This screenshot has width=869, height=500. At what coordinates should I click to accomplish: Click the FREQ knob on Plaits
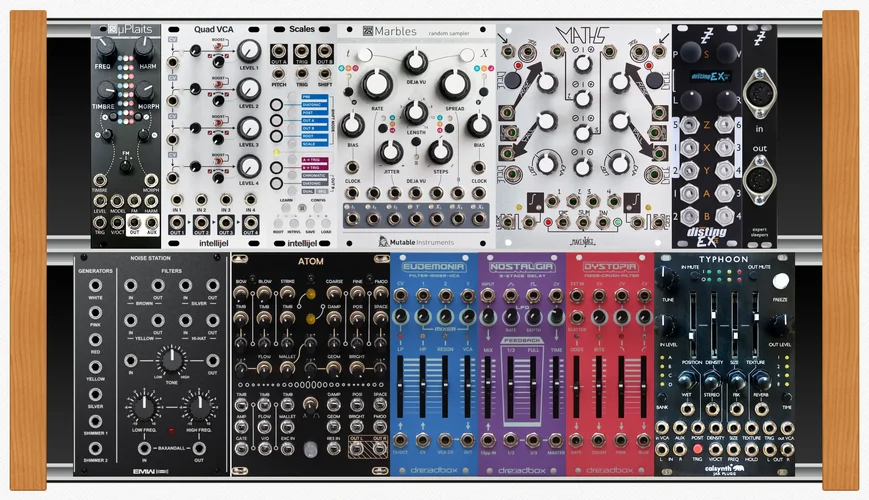(x=104, y=50)
